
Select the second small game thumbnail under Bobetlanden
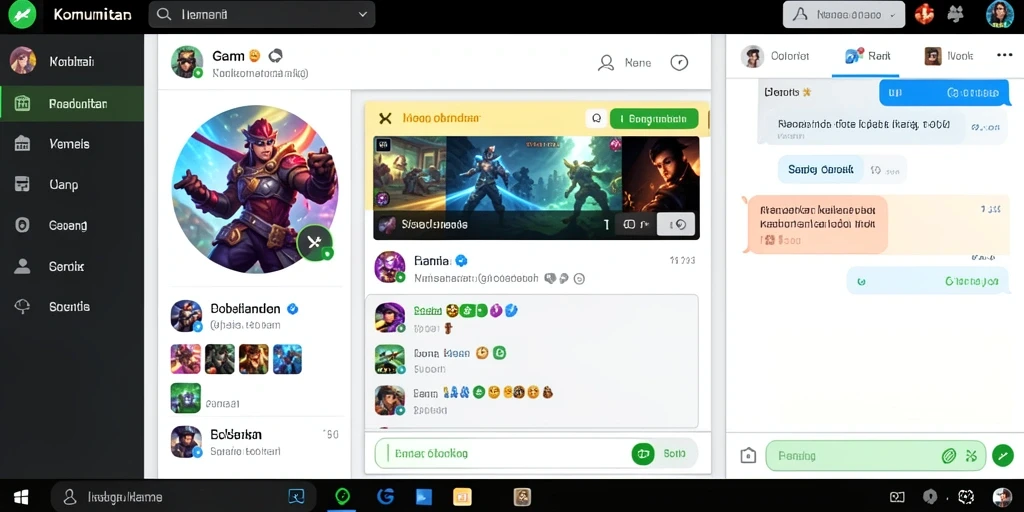219,359
